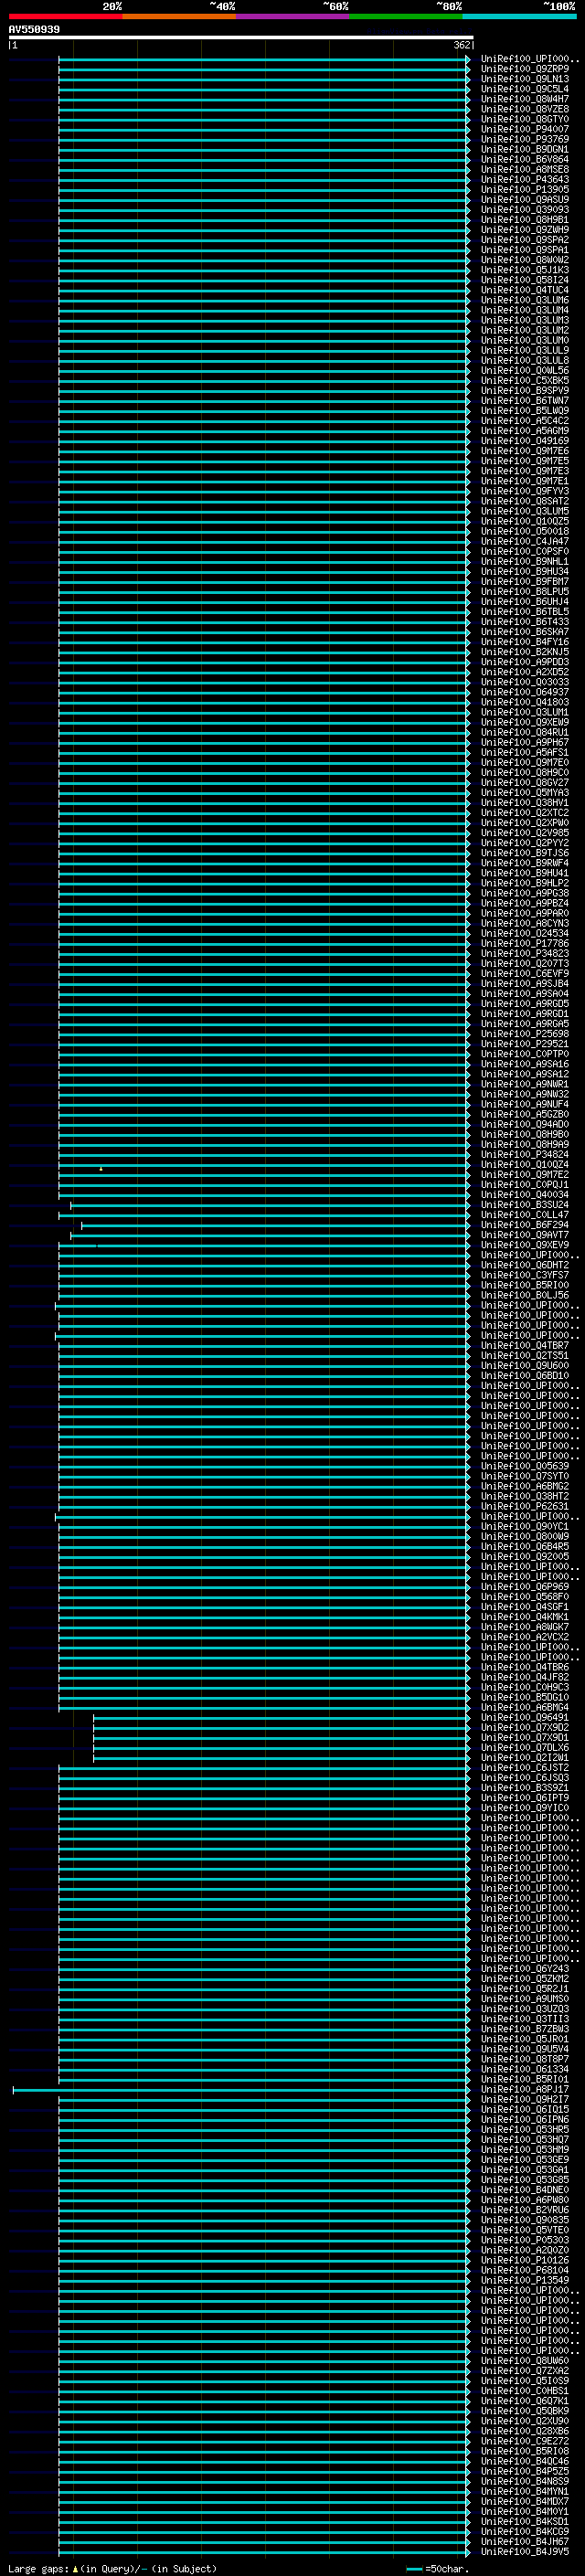Open hit UniRef100_Q8W4H7
The height and width of the screenshot is (2576, 585).
524,99
